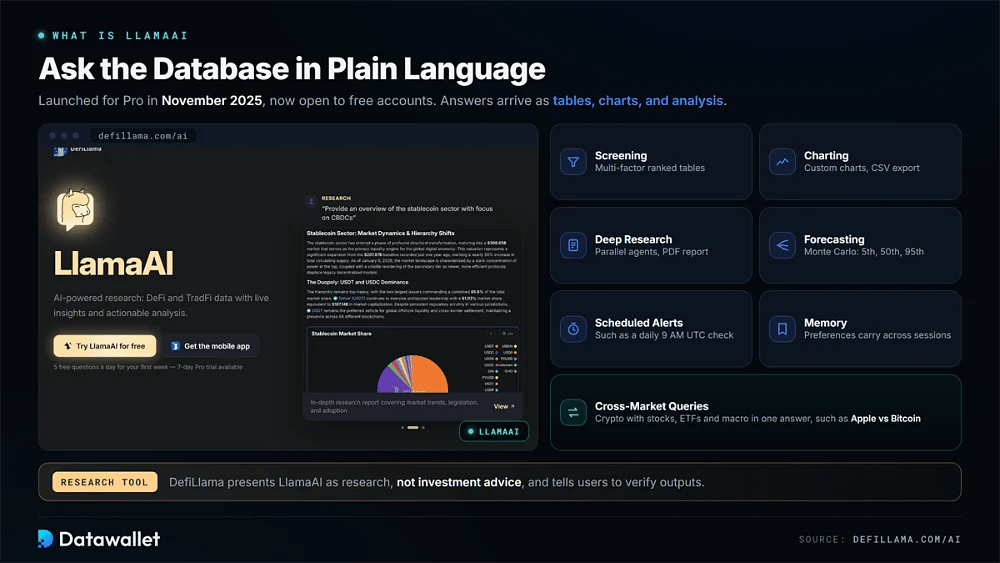Click 'Such as a daily 9 AM UTC check' text

[664, 335]
